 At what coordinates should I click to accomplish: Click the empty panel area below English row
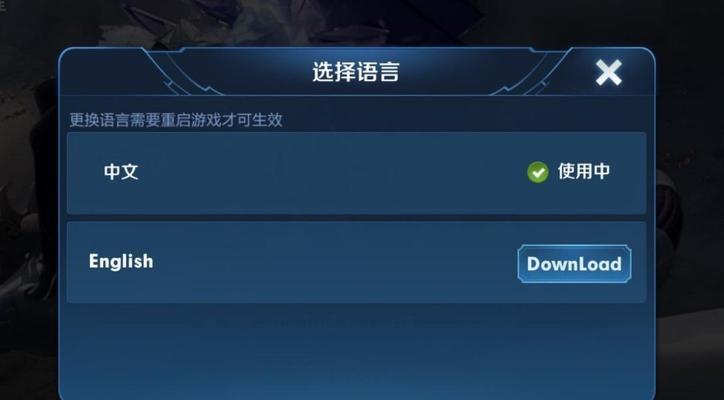click(356, 351)
